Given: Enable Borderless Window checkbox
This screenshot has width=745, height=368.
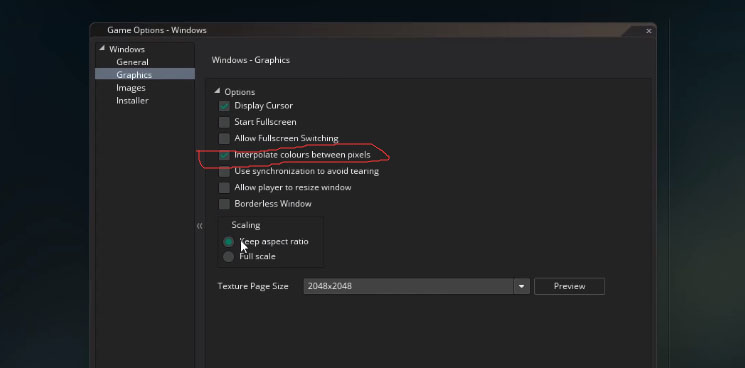Looking at the screenshot, I should pyautogui.click(x=224, y=204).
